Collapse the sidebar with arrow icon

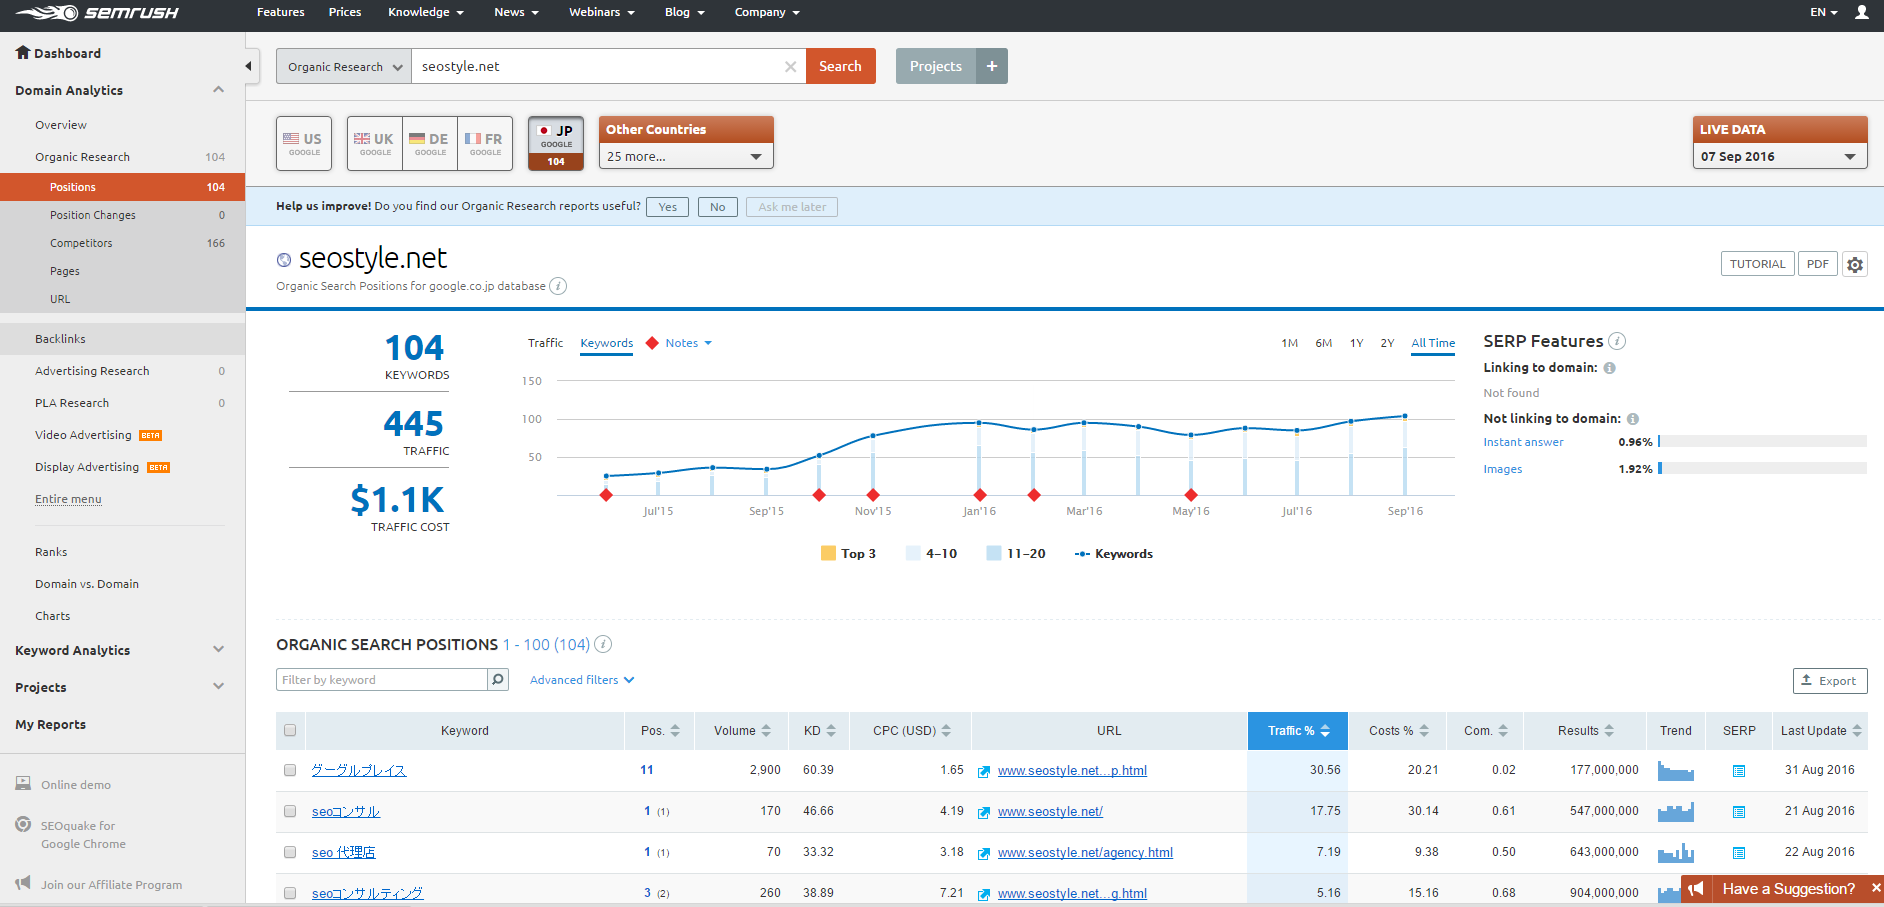(x=249, y=66)
